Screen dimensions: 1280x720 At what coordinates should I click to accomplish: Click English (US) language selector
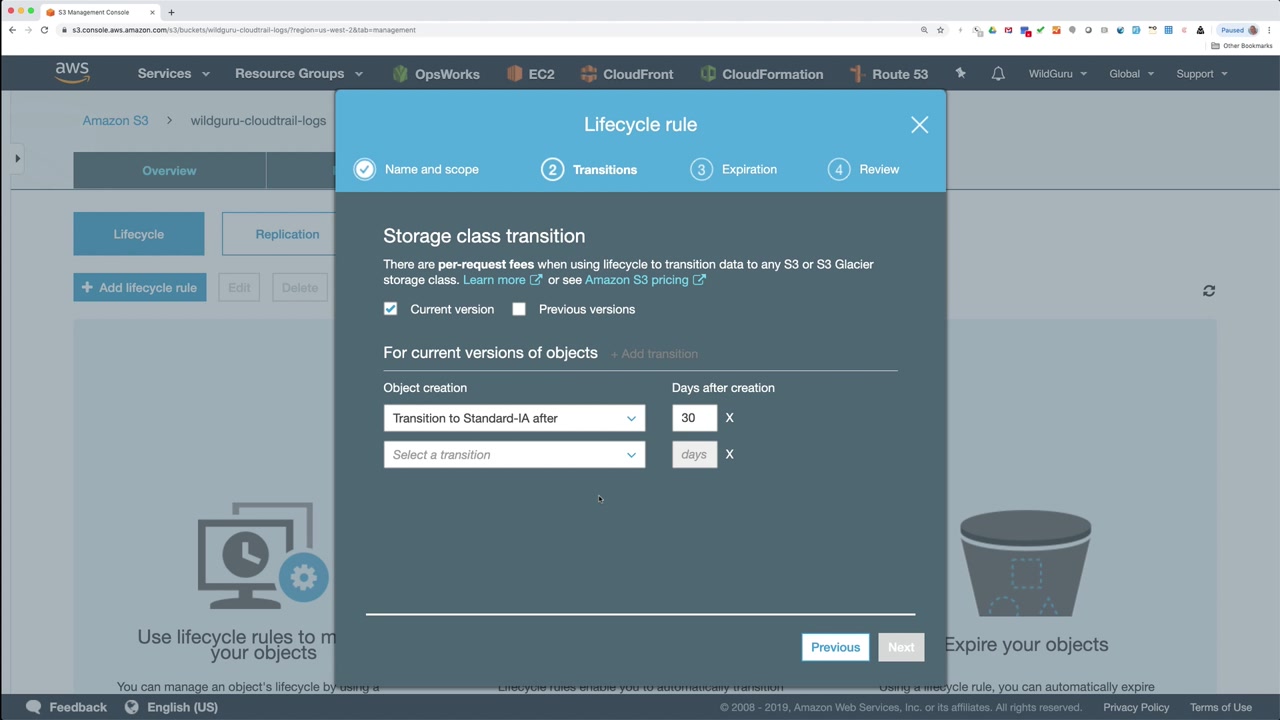point(182,707)
